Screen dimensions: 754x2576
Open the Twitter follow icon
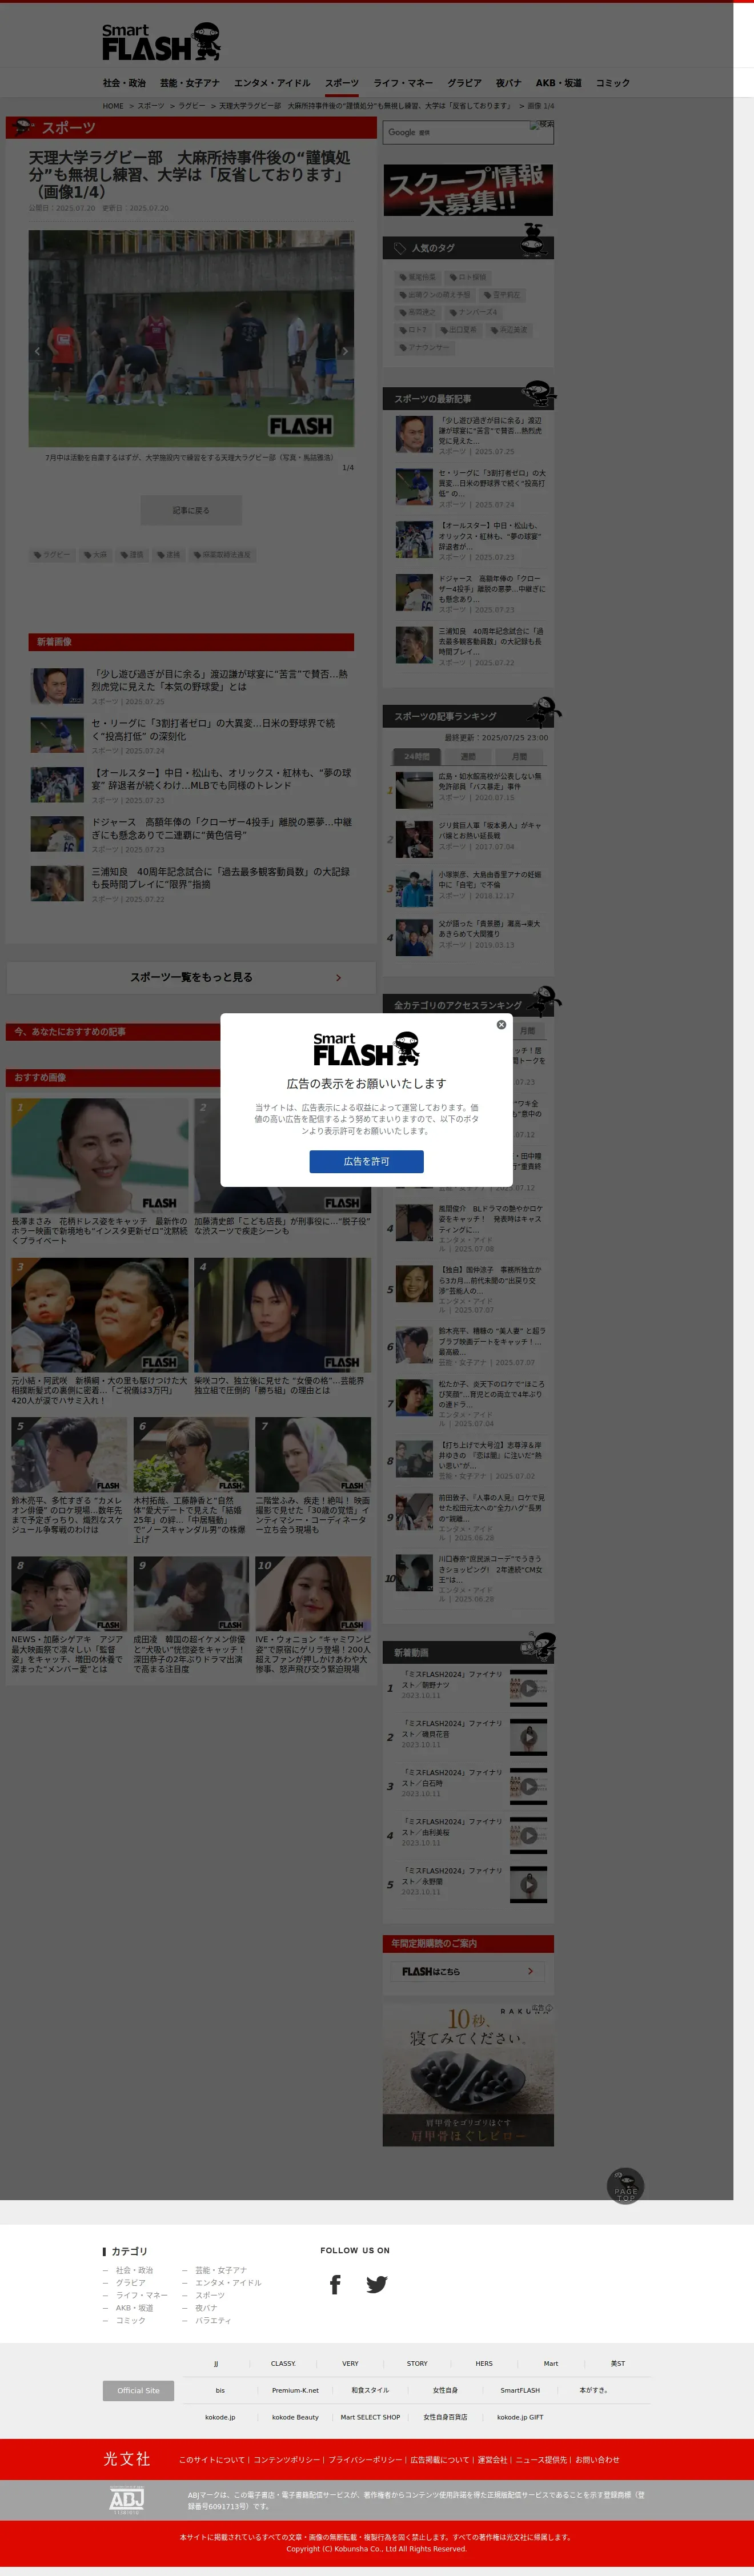pos(376,2284)
